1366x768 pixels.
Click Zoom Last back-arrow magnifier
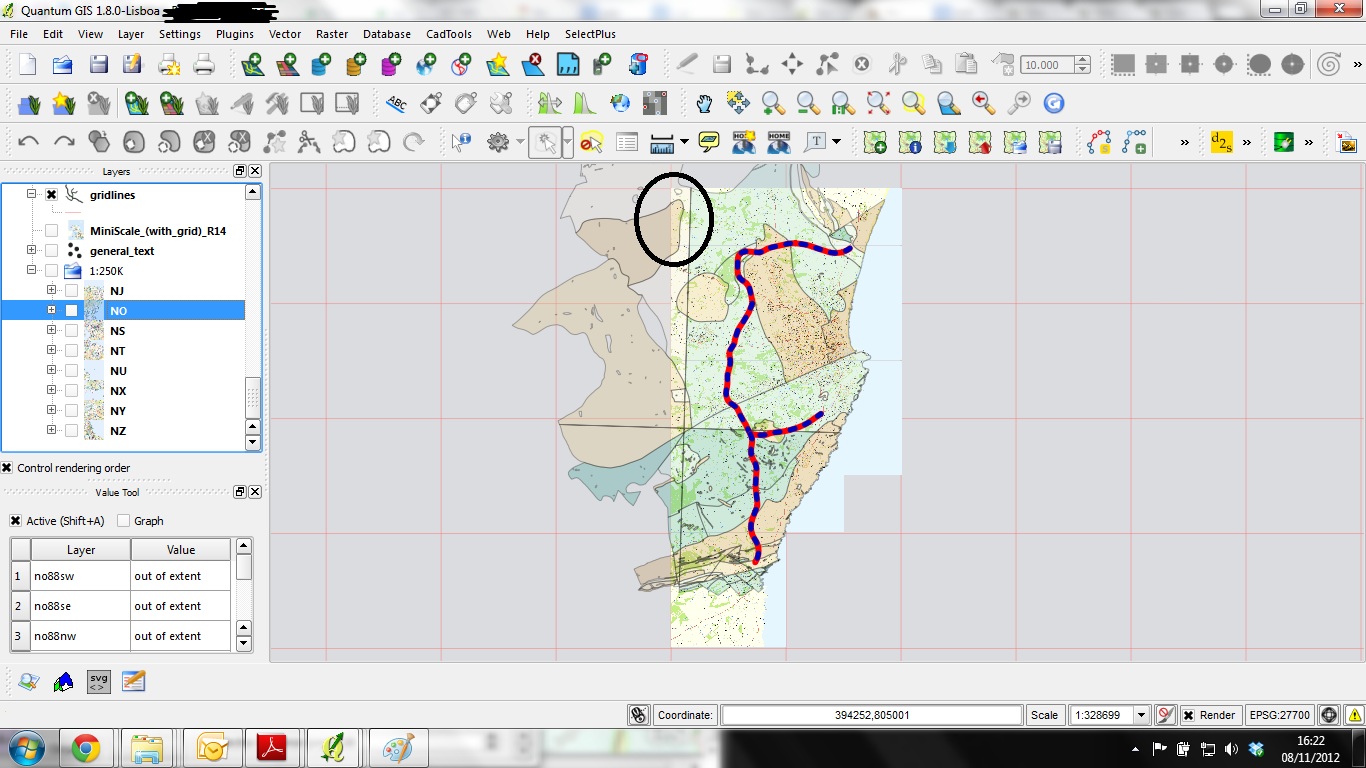984,103
